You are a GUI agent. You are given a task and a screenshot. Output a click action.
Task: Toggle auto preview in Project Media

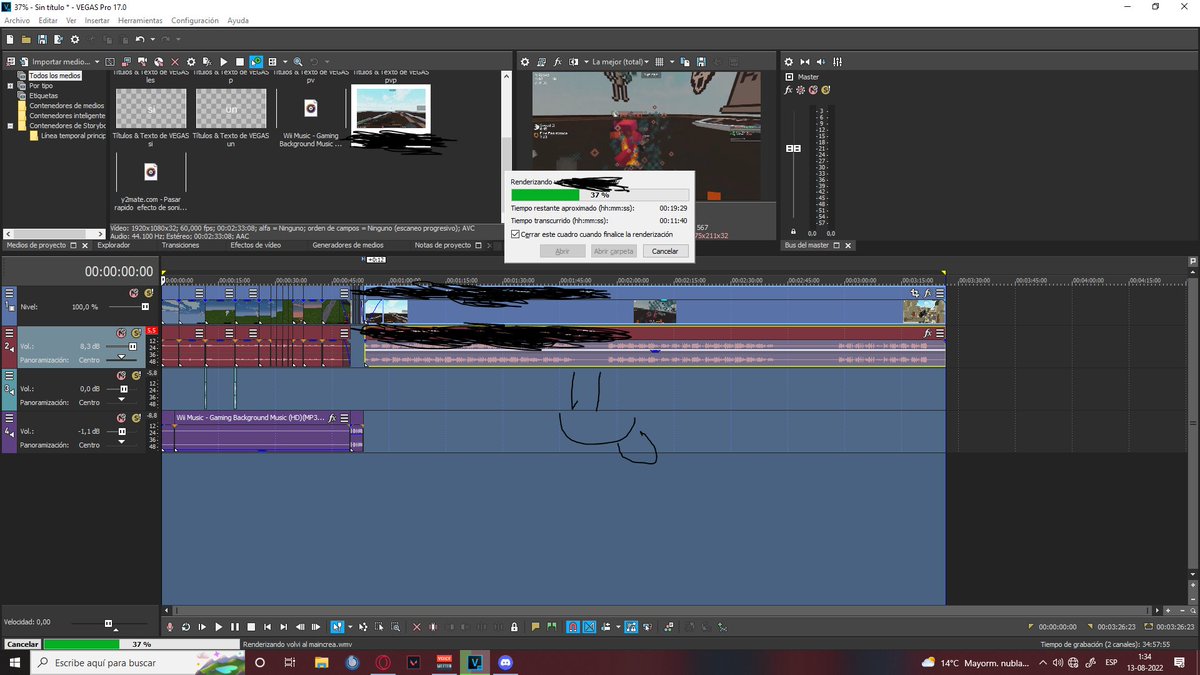(256, 62)
